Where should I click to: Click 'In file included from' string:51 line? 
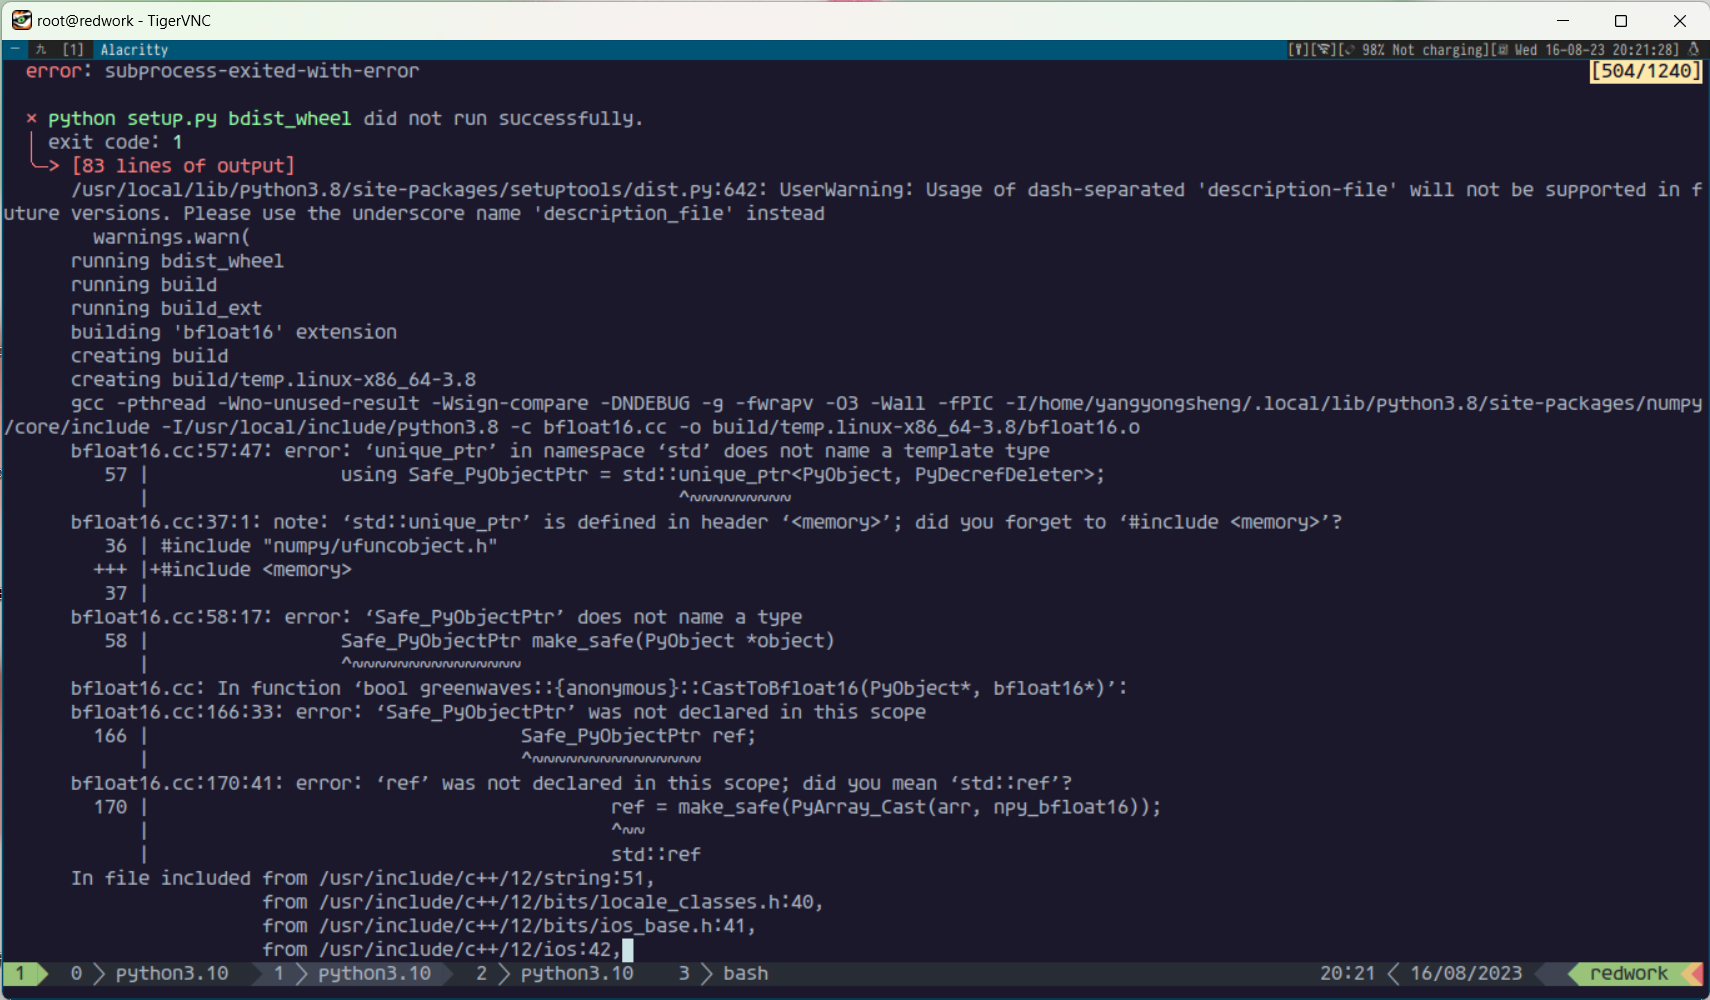(362, 878)
